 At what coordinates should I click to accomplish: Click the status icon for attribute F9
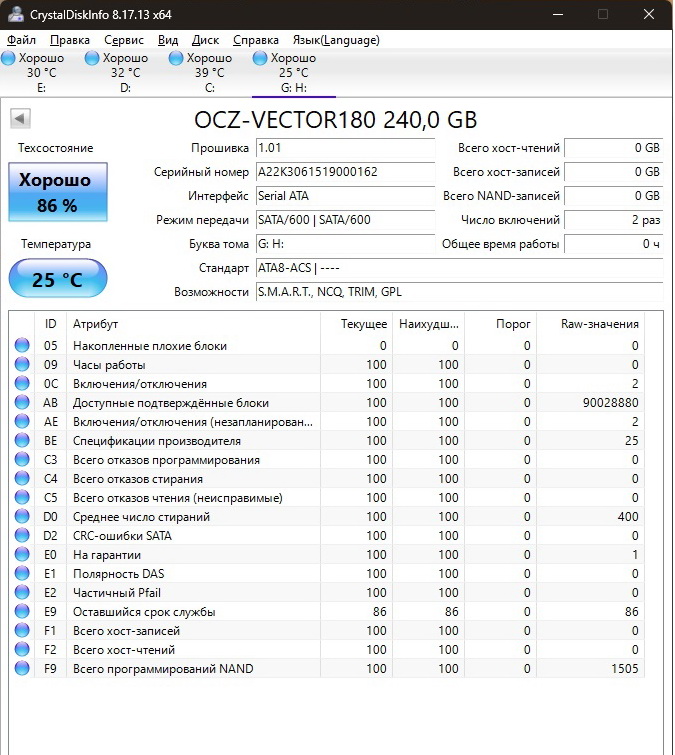(x=22, y=668)
